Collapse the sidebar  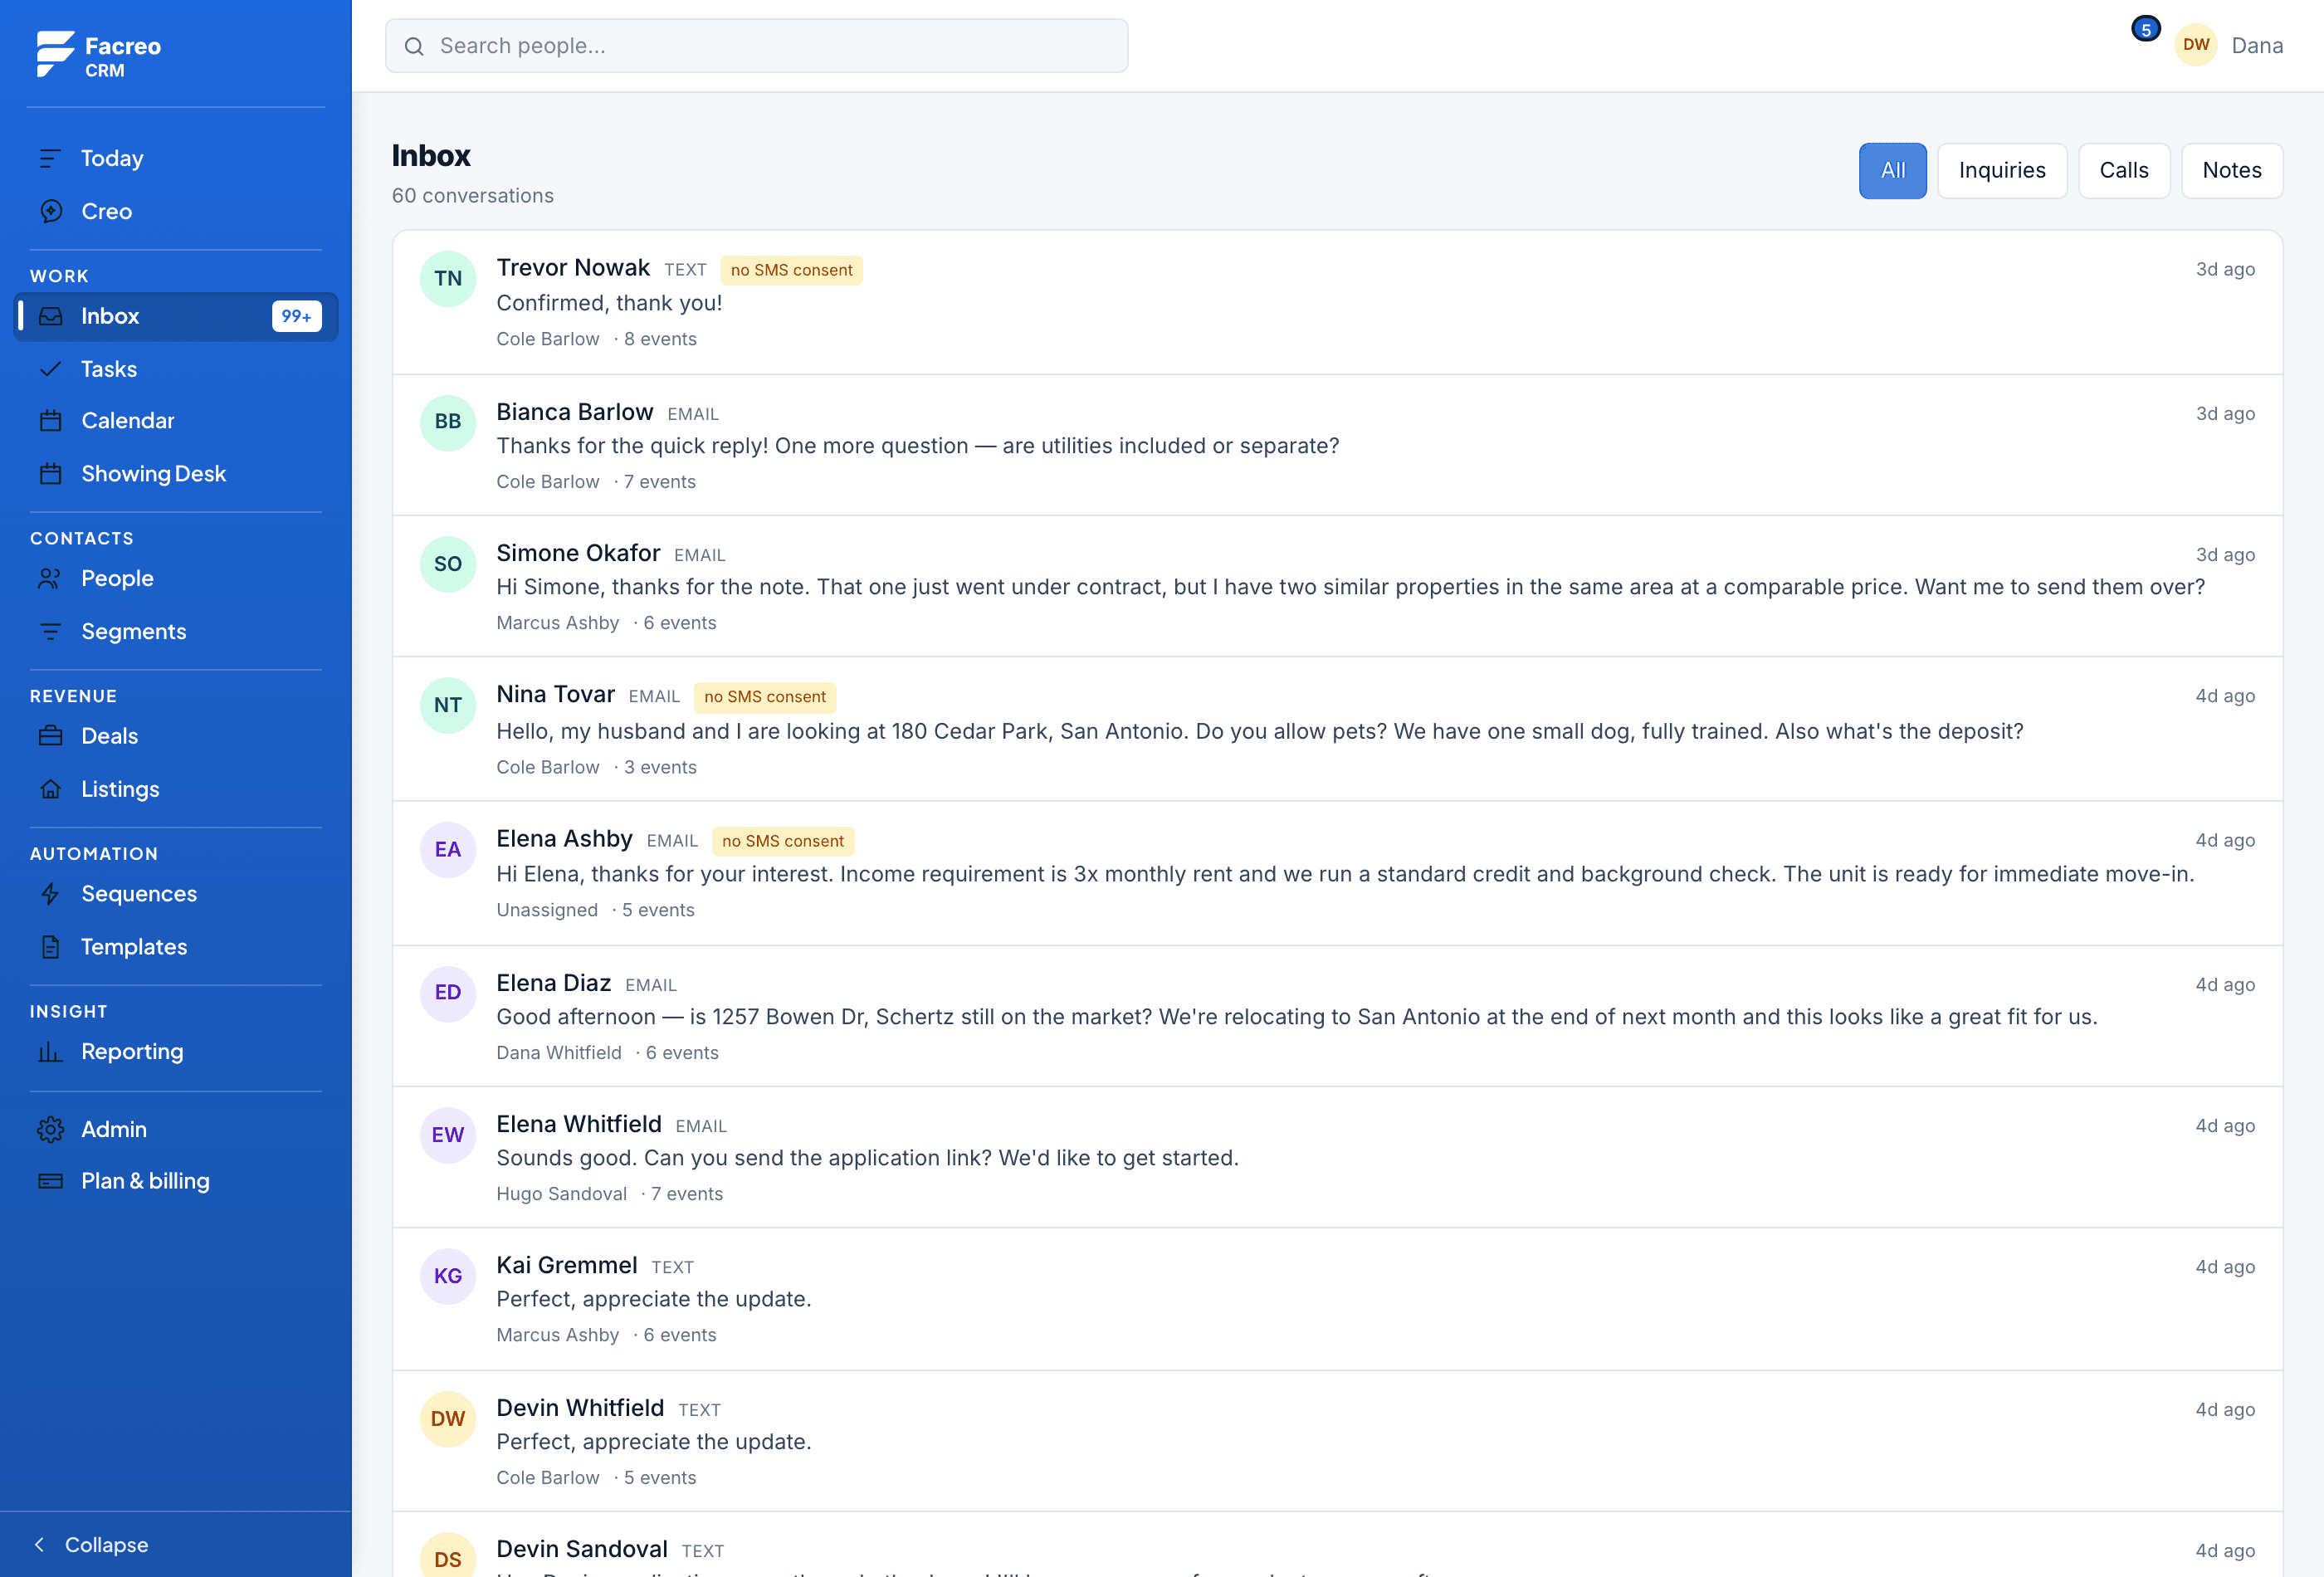coord(92,1544)
